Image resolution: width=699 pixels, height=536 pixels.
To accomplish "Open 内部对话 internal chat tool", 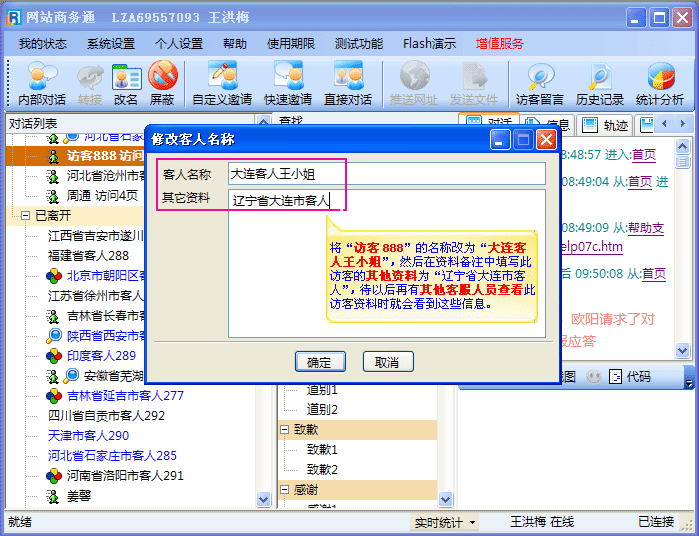I will pyautogui.click(x=42, y=83).
